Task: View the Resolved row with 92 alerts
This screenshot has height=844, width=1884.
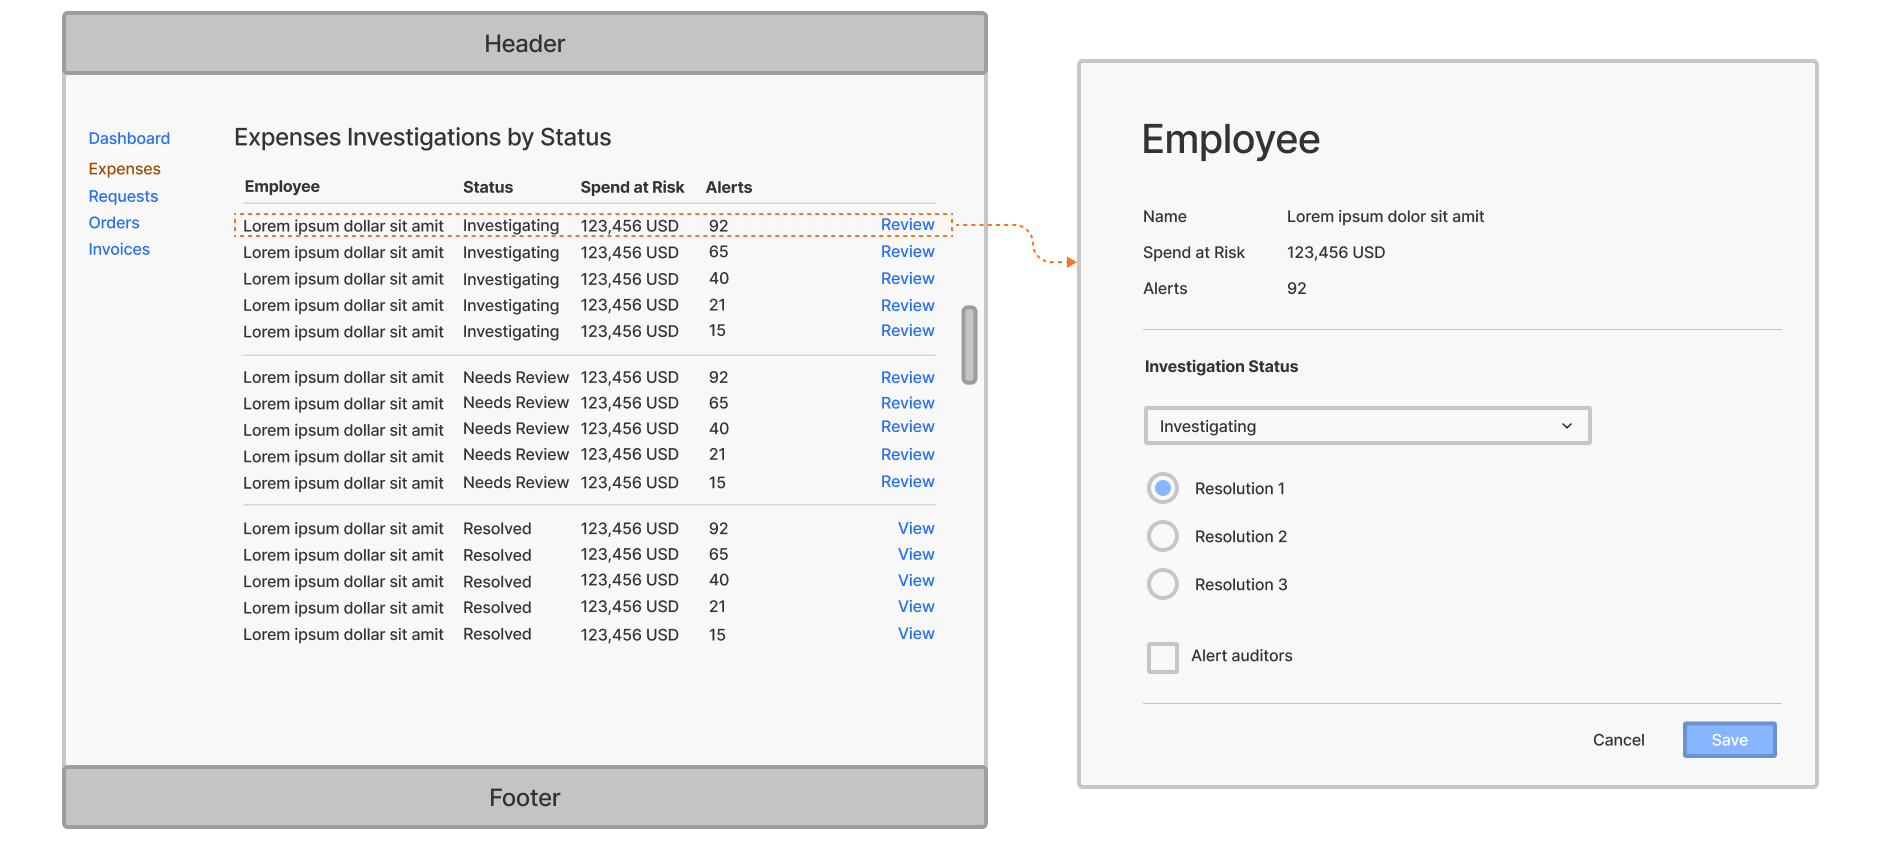Action: click(x=916, y=528)
